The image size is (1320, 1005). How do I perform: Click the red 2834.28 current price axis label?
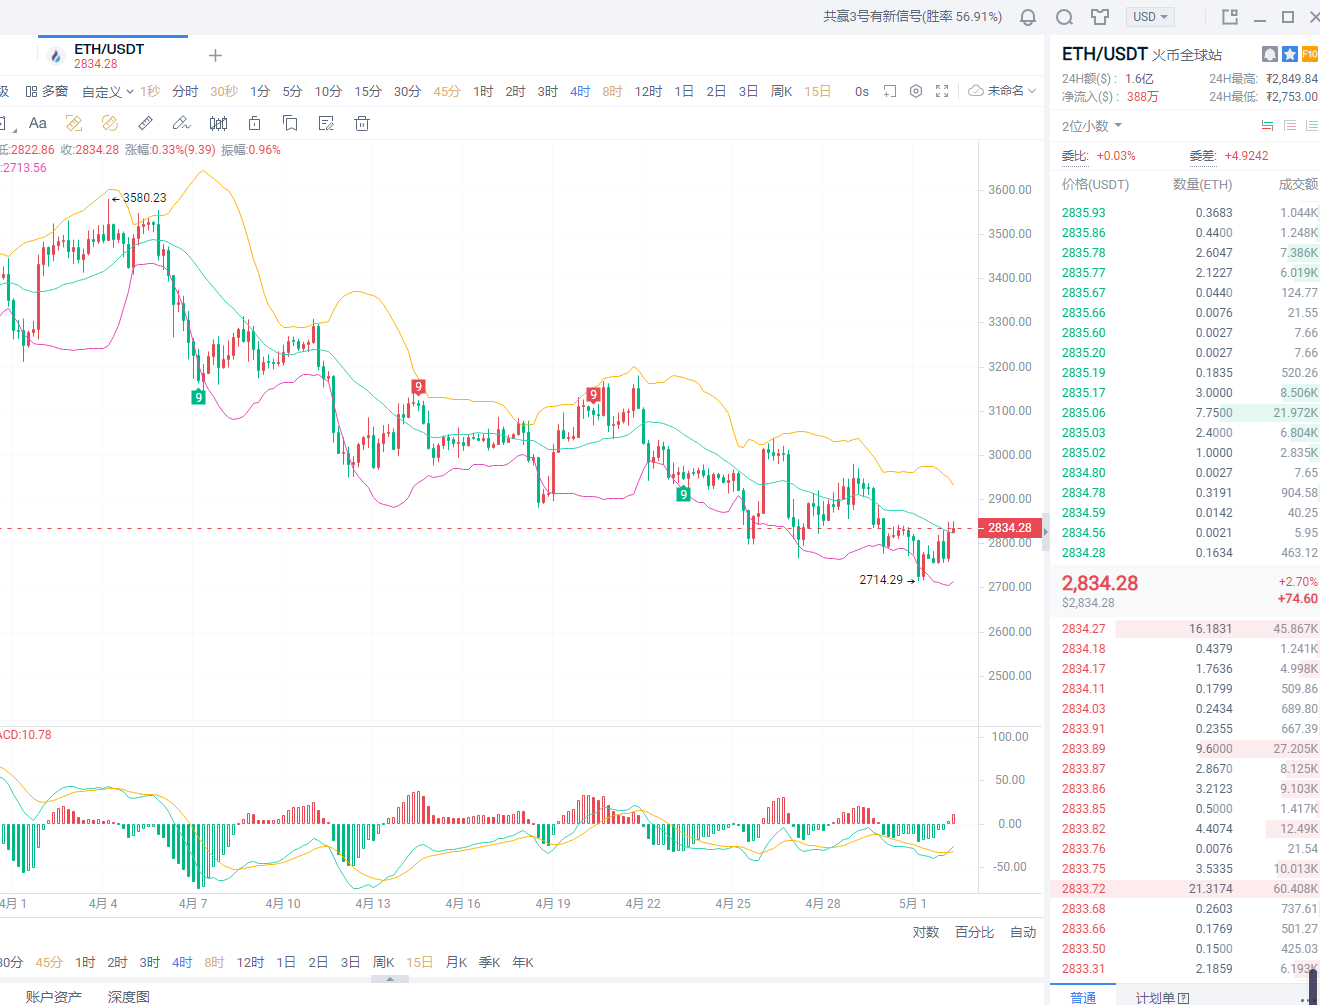1010,528
